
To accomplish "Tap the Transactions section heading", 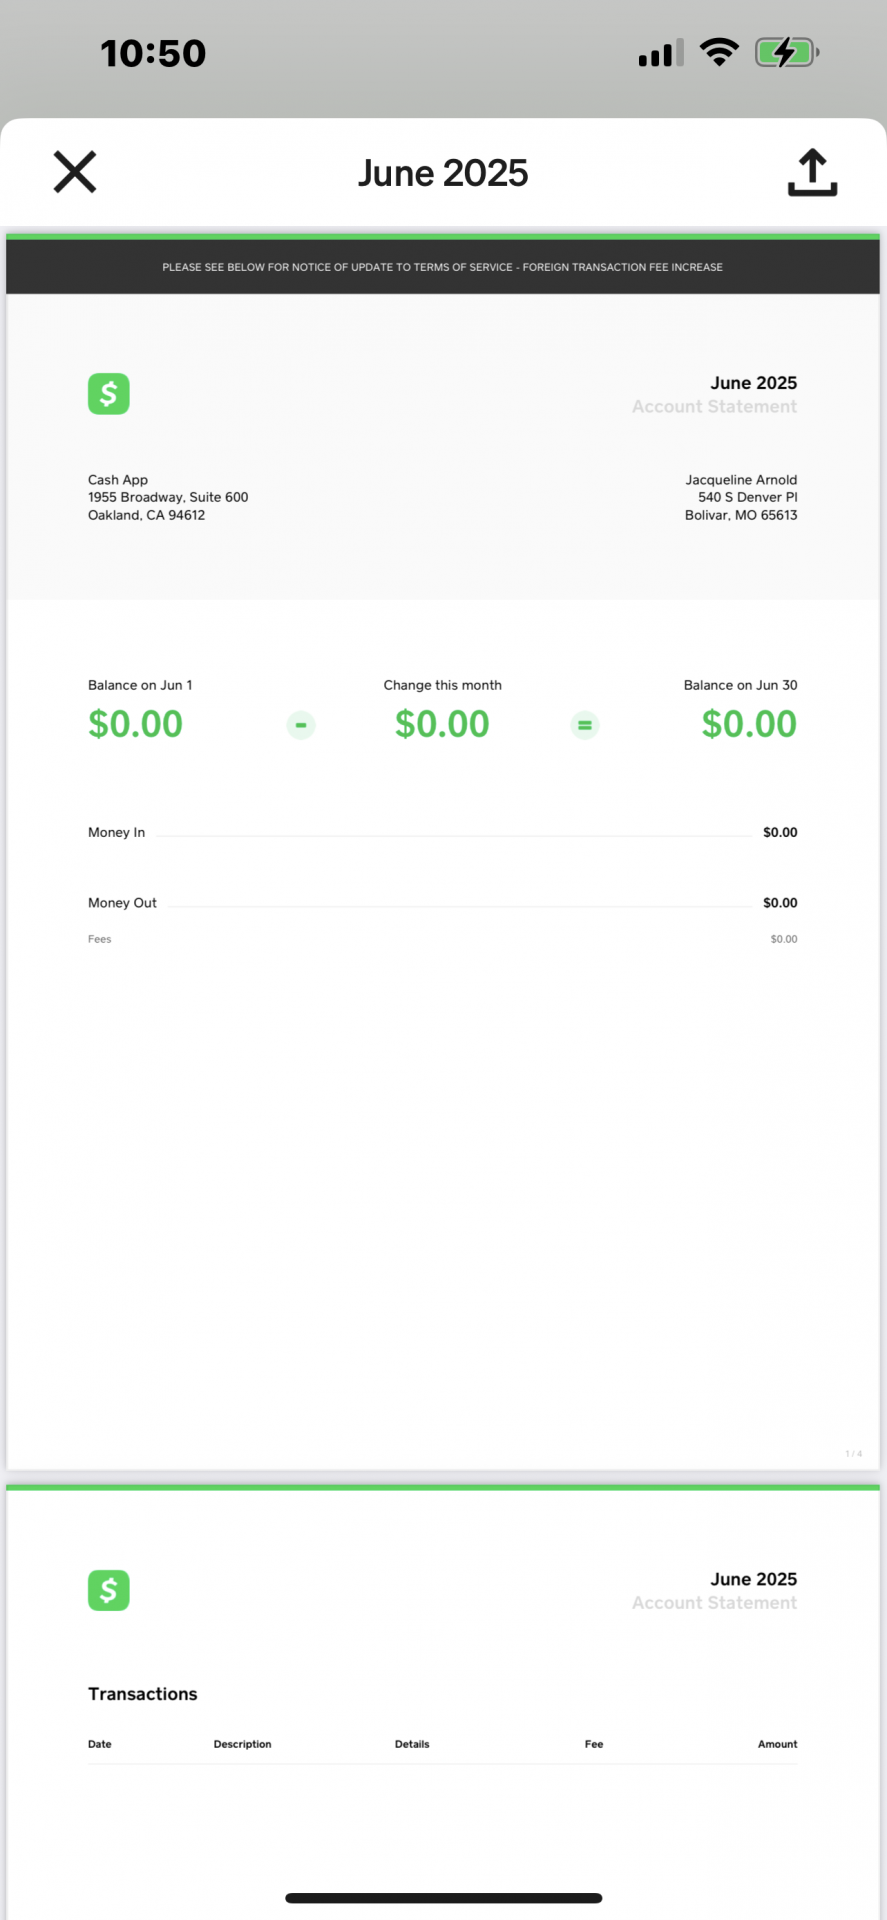I will coord(143,1694).
